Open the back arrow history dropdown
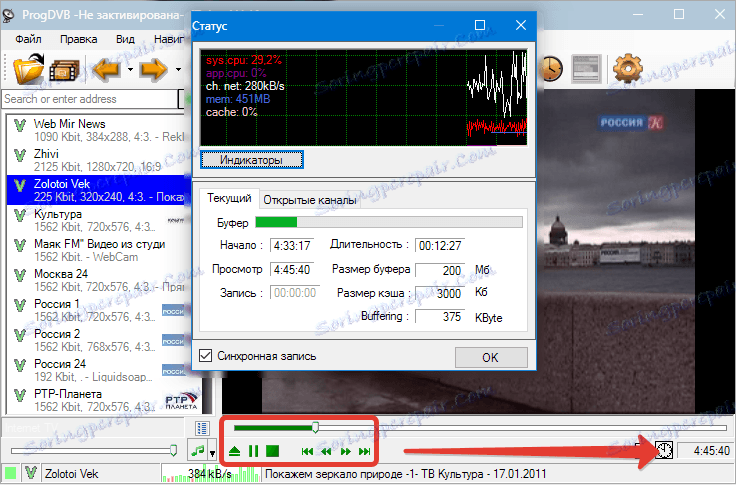736x485 pixels. [x=130, y=70]
